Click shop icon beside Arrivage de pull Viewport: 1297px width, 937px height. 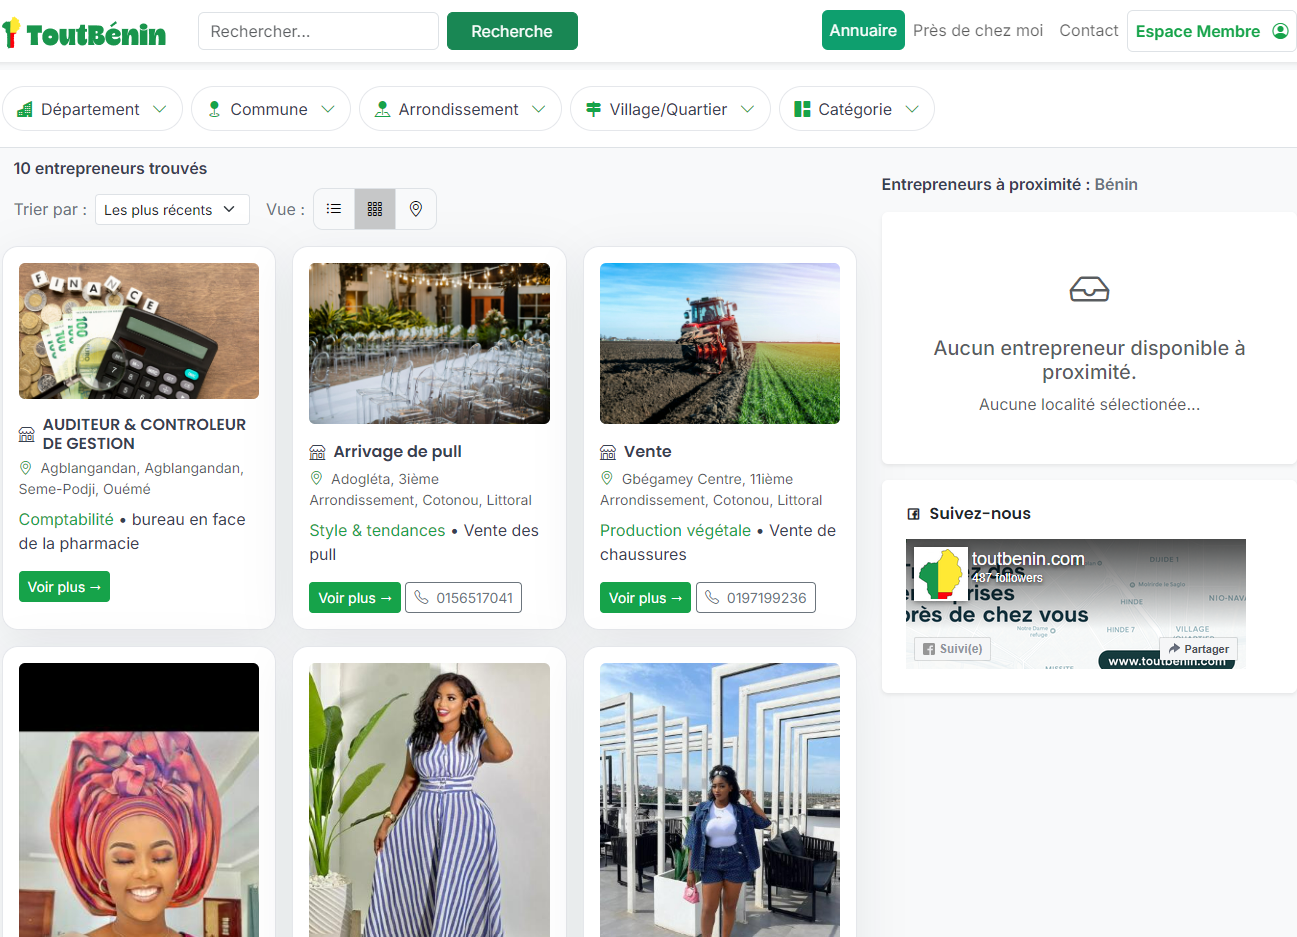click(317, 452)
